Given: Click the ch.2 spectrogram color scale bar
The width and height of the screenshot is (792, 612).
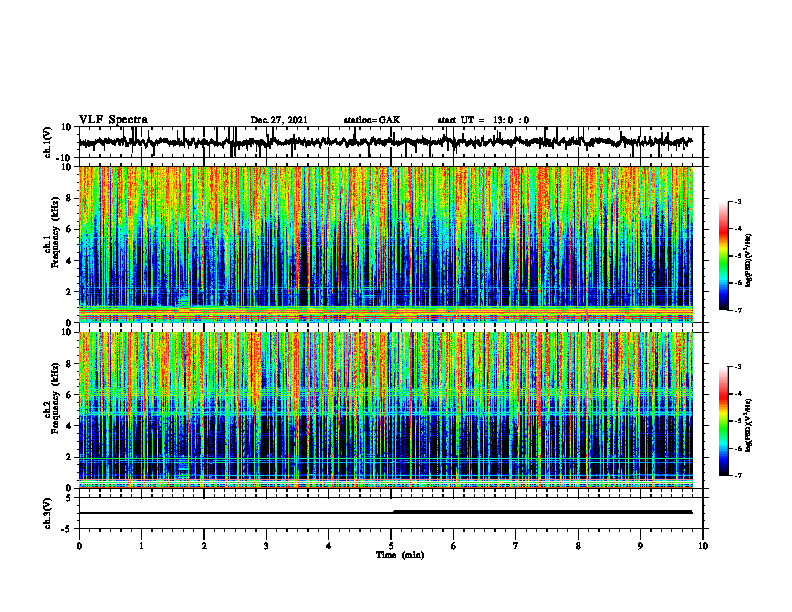Looking at the screenshot, I should pyautogui.click(x=724, y=421).
